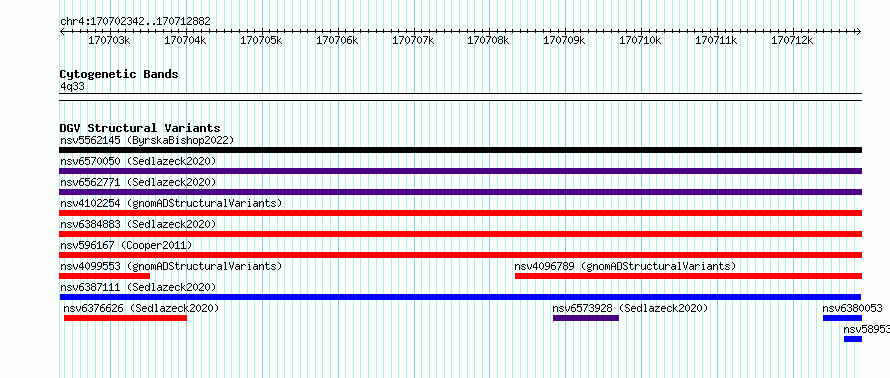This screenshot has width=890, height=378.
Task: Open nsv4102254 (gnomADStructuralVariants) label
Action: point(171,203)
